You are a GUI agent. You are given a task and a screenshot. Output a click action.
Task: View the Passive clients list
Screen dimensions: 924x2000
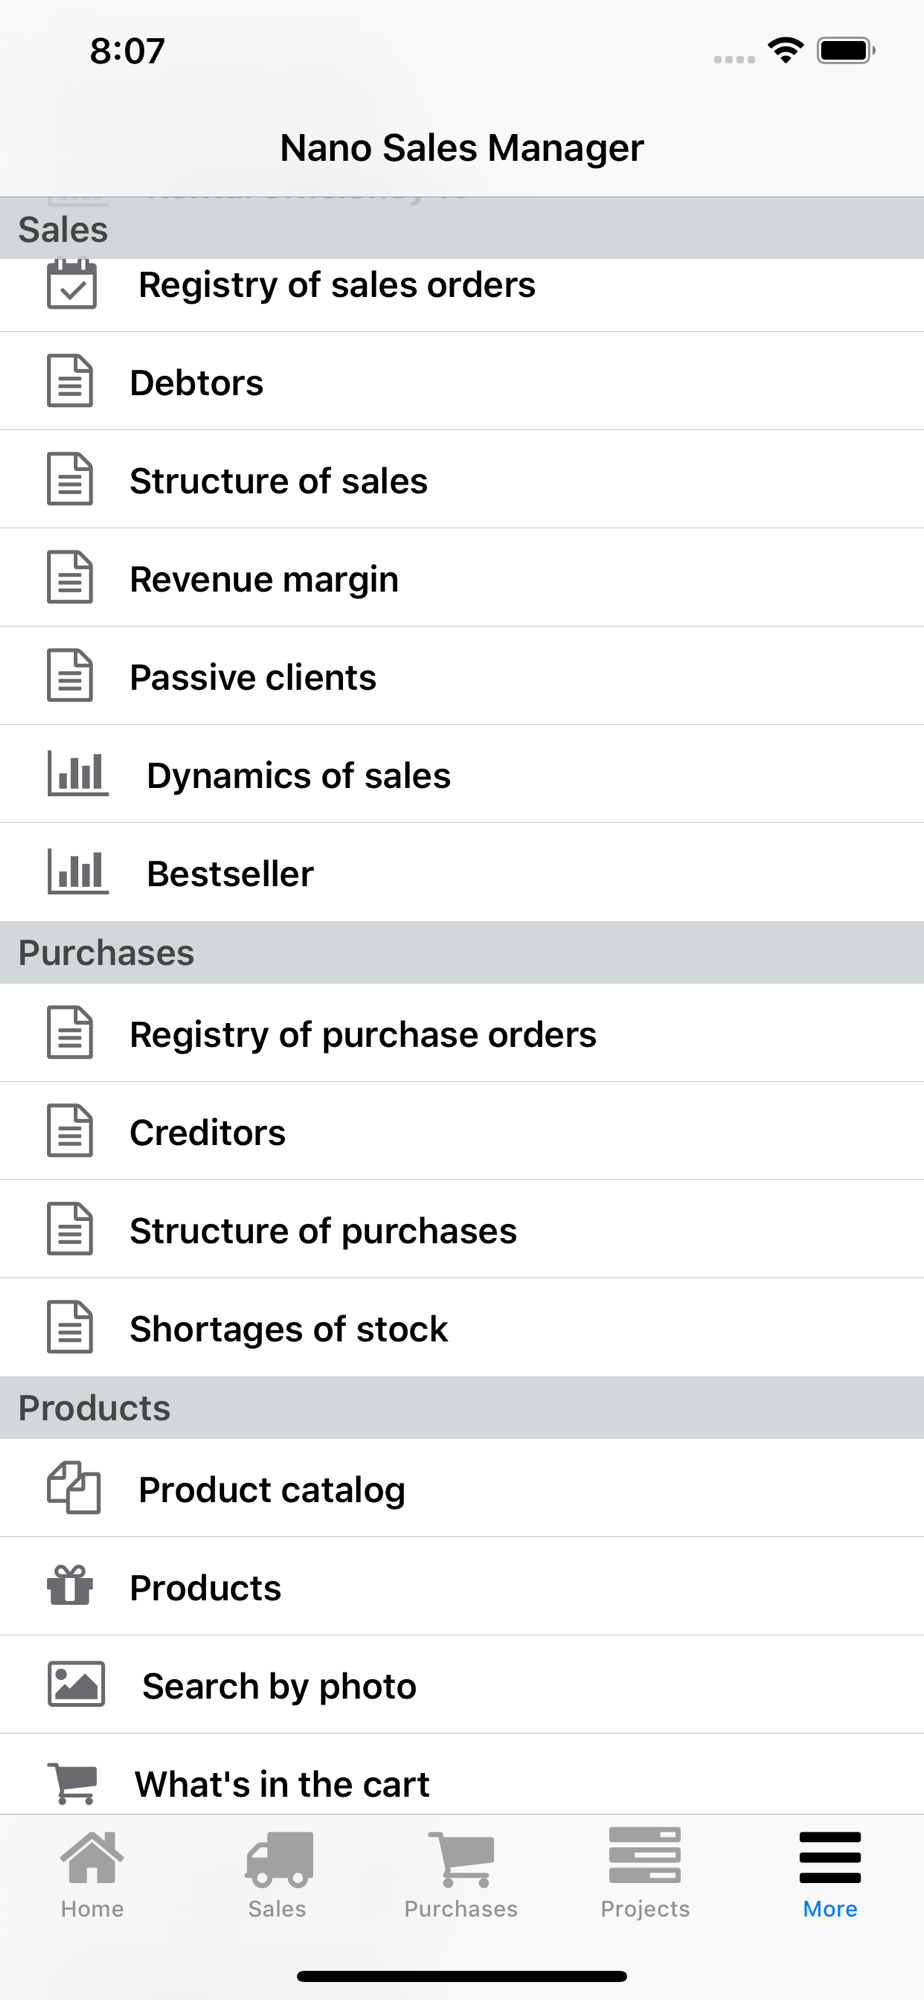[253, 677]
